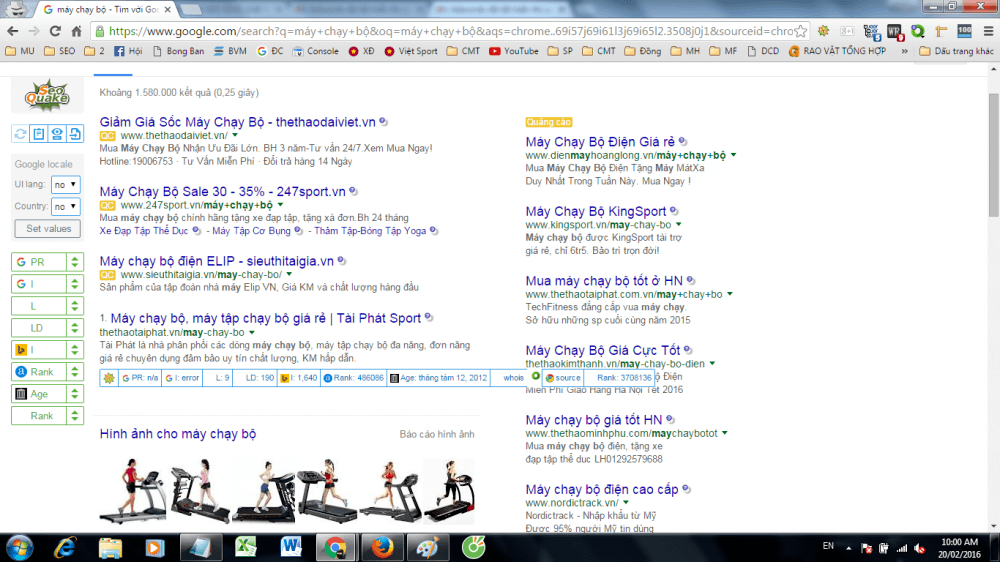Click the Paint icon in the taskbar
The image size is (1000, 562).
click(x=427, y=547)
